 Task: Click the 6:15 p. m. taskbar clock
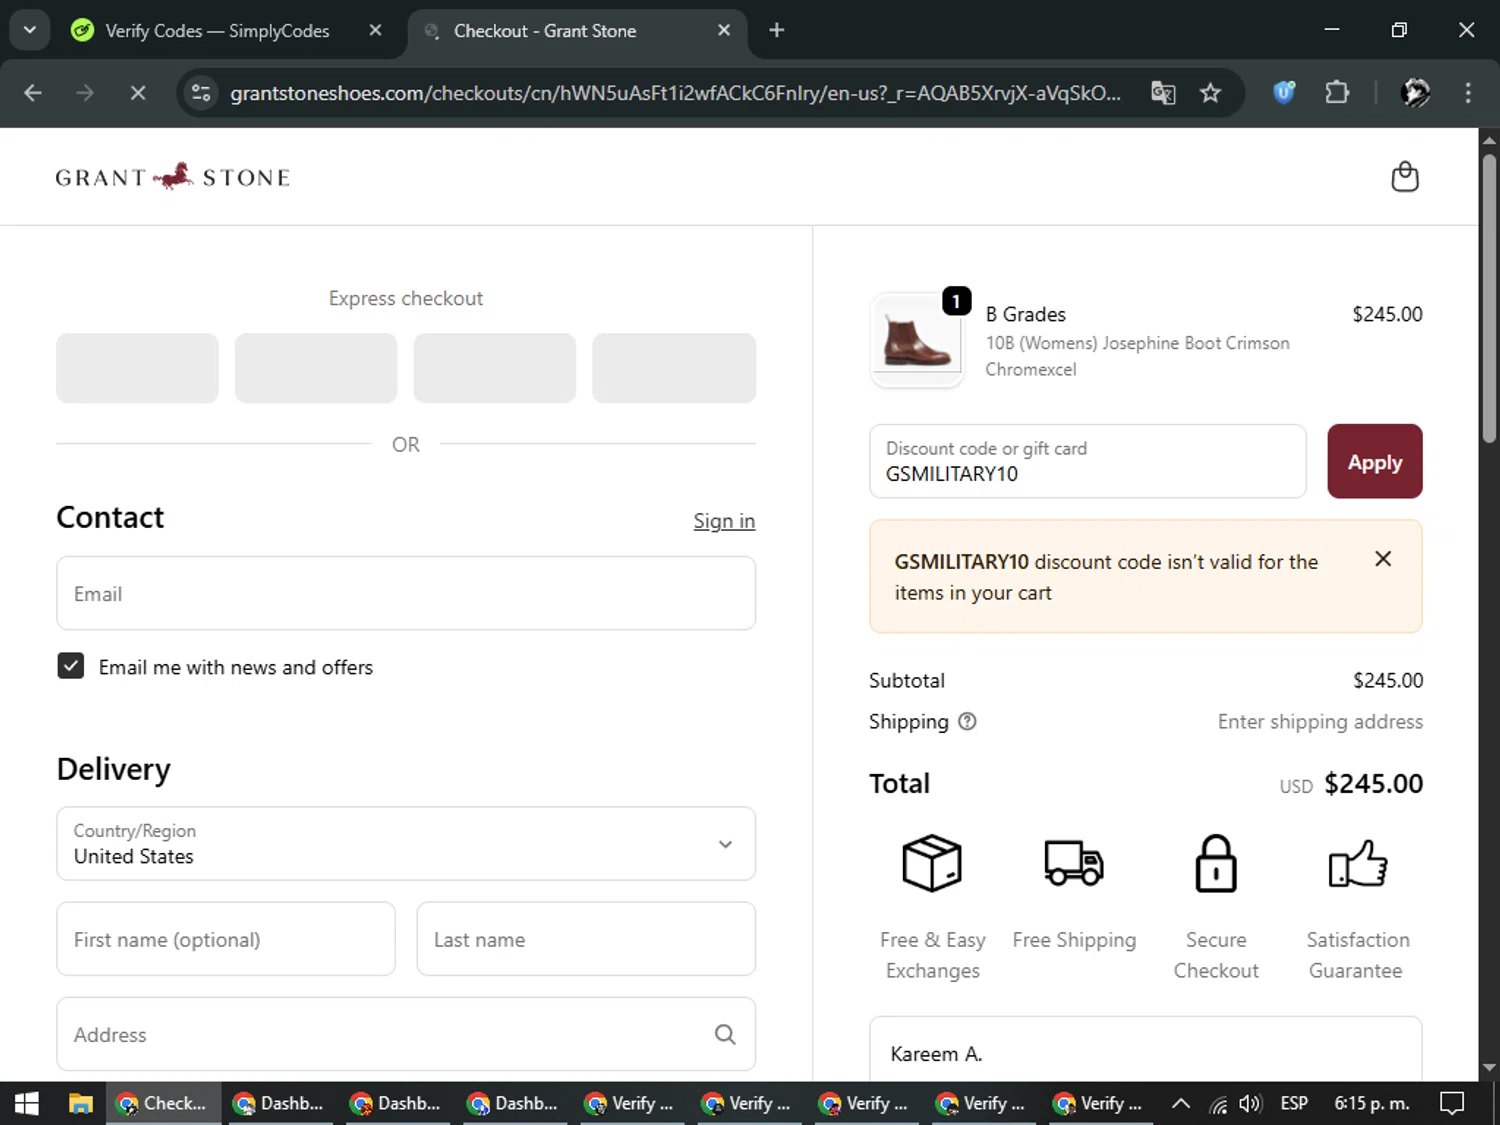[1372, 1103]
